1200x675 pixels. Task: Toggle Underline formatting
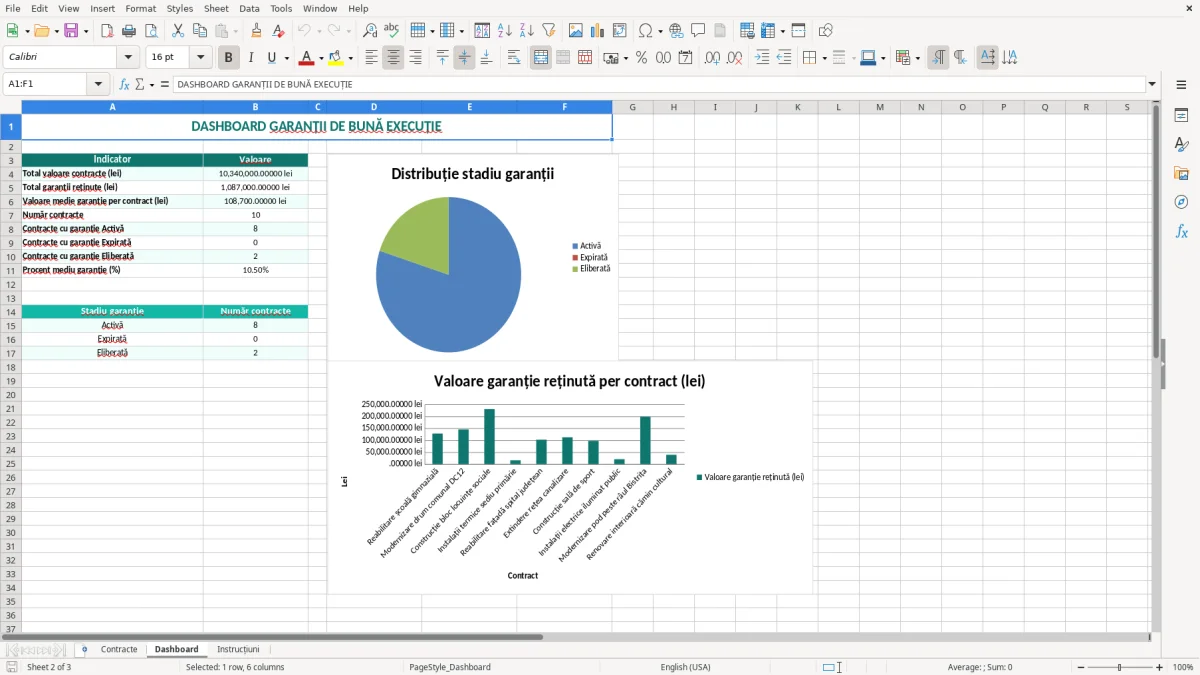(273, 58)
